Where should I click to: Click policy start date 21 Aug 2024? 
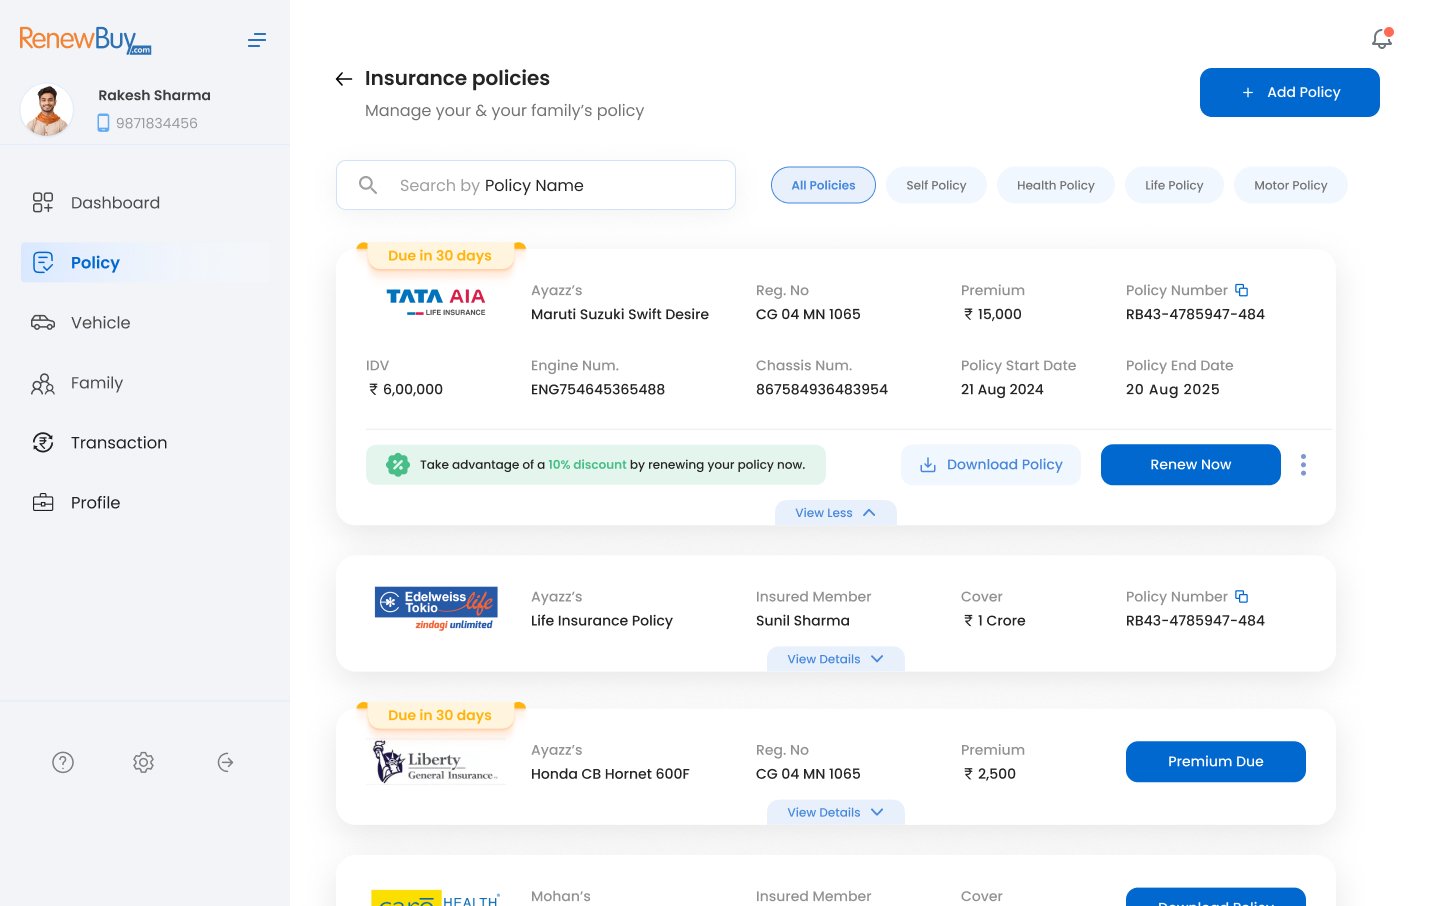pos(1002,389)
